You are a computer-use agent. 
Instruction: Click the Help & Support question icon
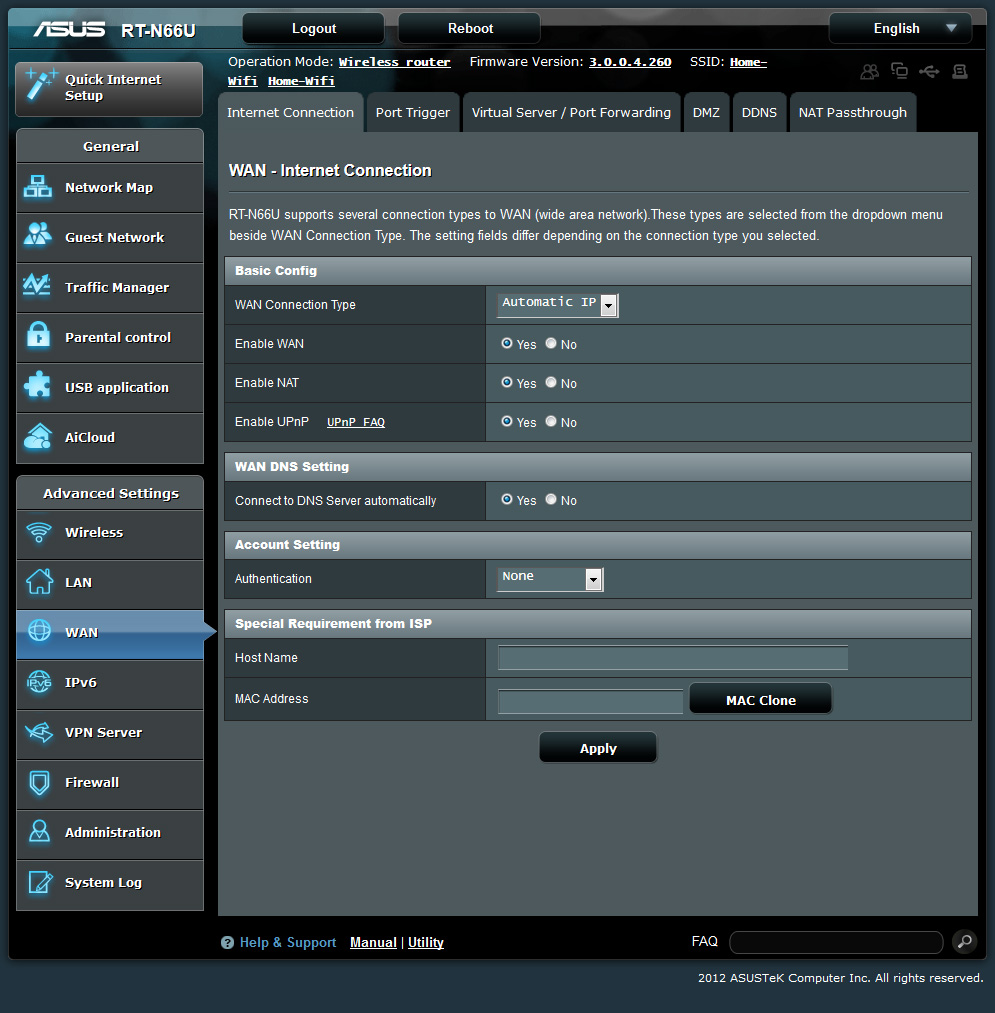[227, 943]
